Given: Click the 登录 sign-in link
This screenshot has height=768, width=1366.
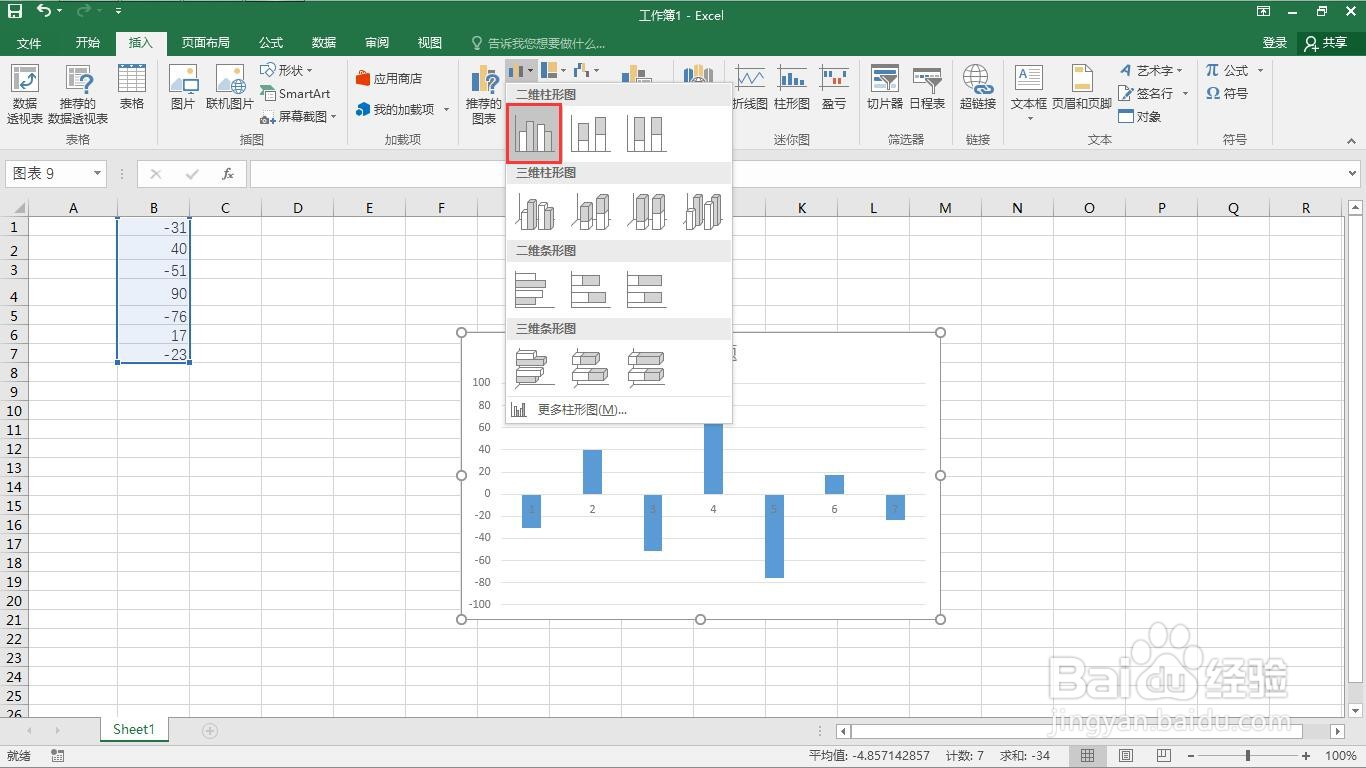Looking at the screenshot, I should coord(1275,43).
